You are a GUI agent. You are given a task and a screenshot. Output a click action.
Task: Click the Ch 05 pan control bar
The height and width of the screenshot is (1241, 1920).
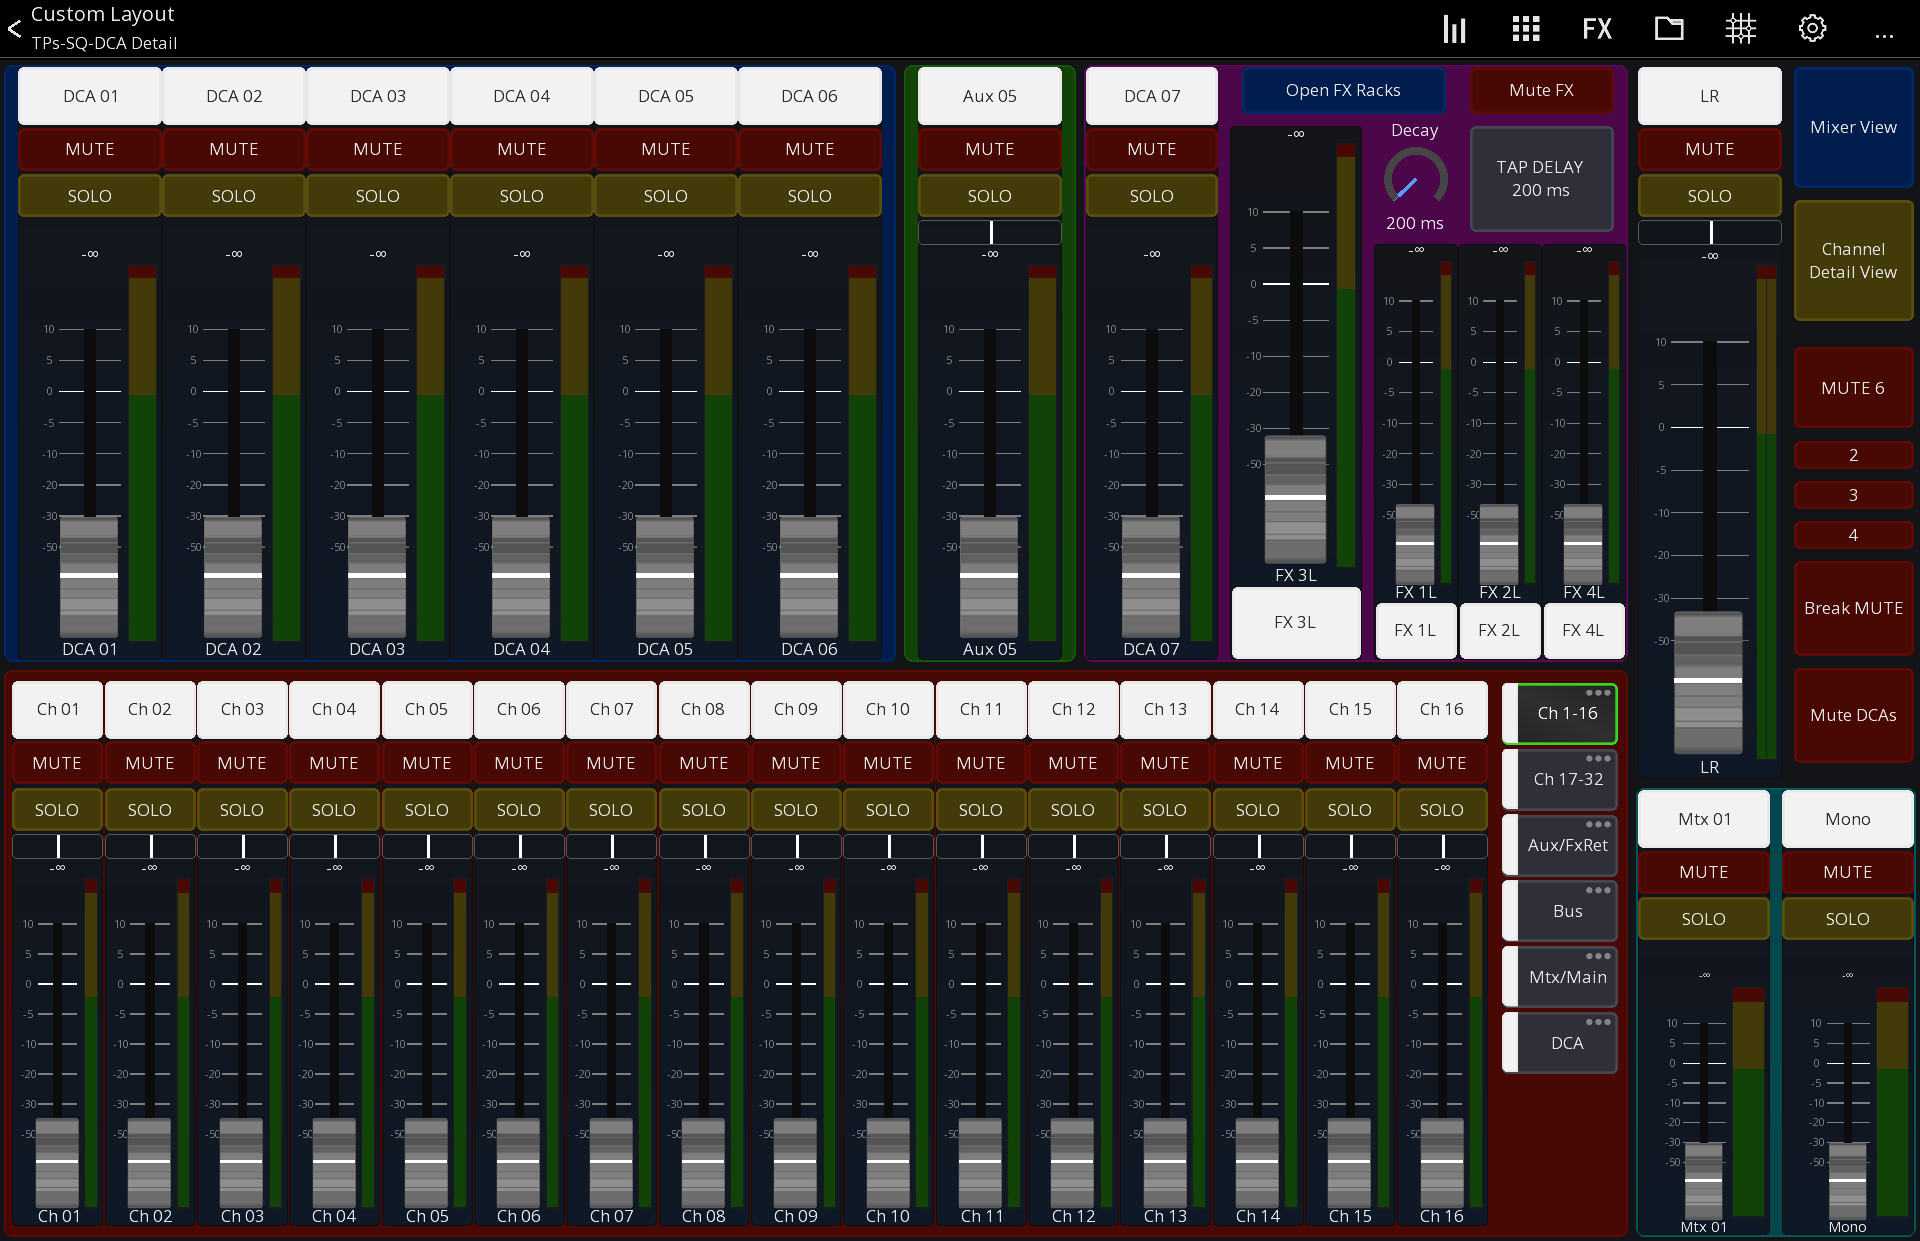[x=427, y=846]
